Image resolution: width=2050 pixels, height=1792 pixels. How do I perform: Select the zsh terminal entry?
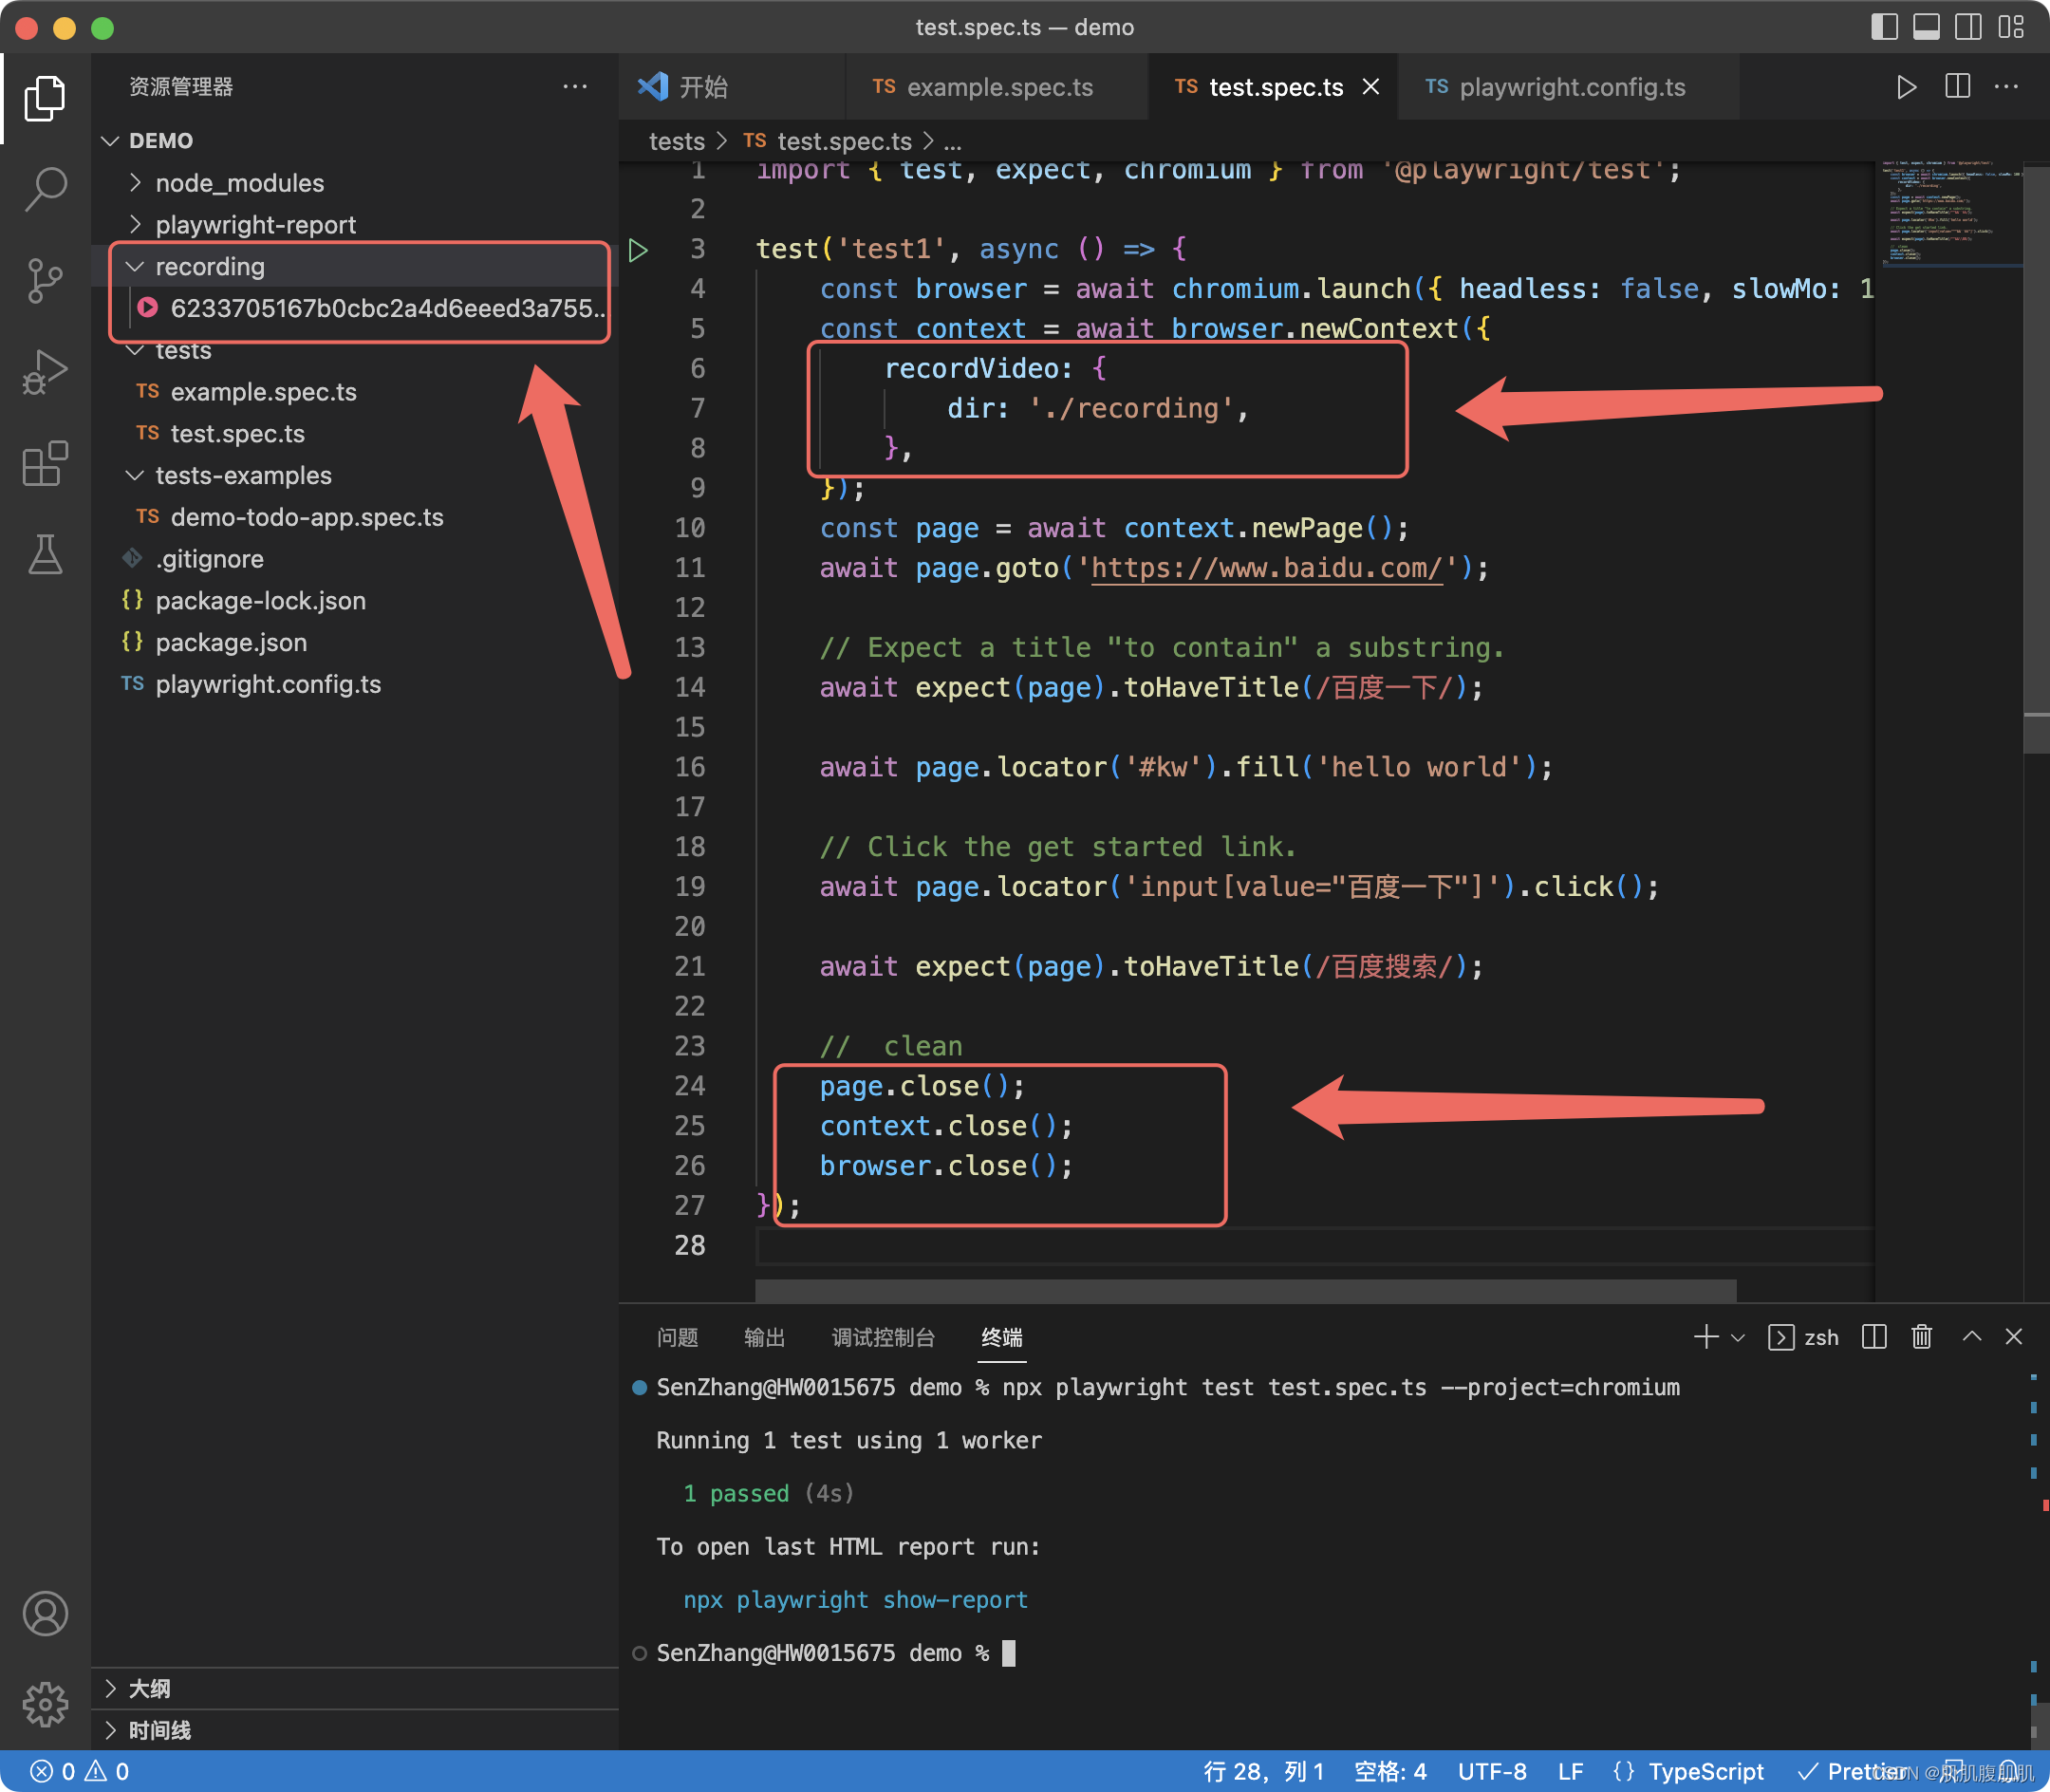pos(1804,1337)
